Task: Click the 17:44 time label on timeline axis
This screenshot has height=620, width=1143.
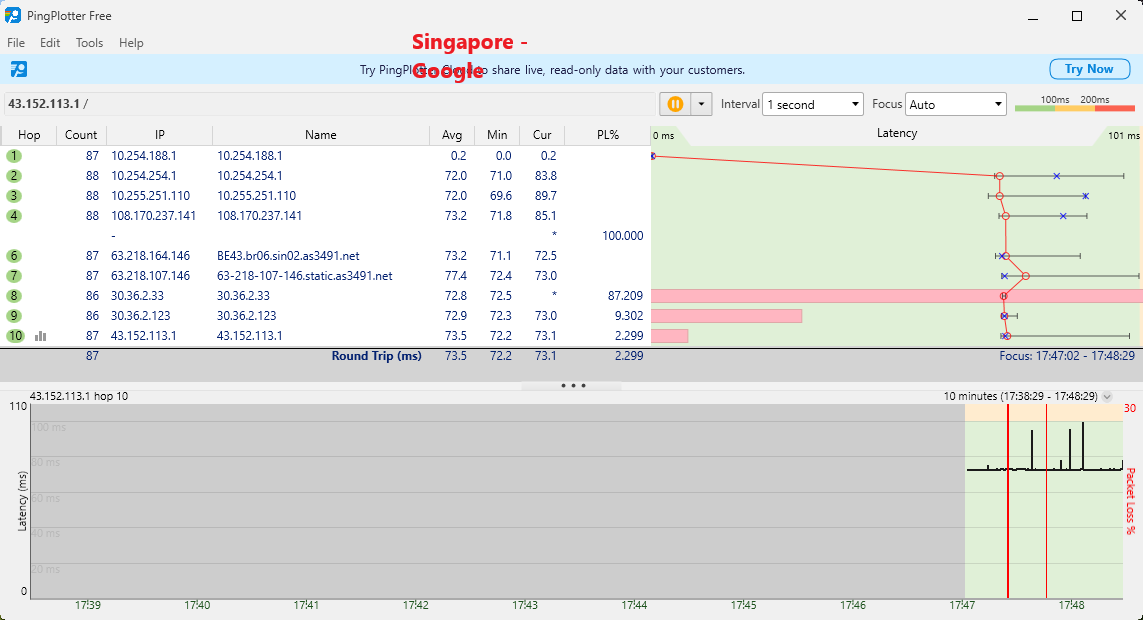Action: (x=634, y=605)
